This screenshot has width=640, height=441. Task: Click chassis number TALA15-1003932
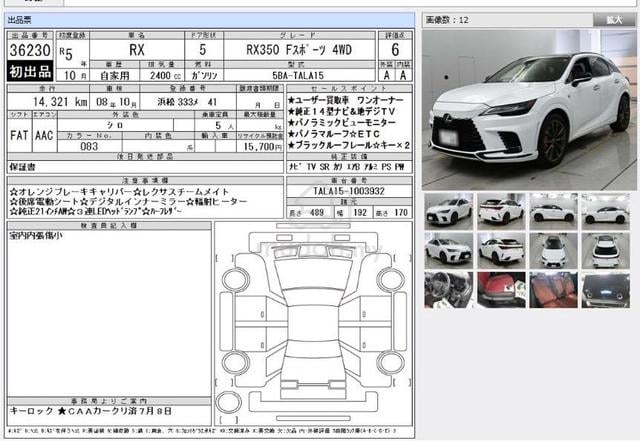349,191
